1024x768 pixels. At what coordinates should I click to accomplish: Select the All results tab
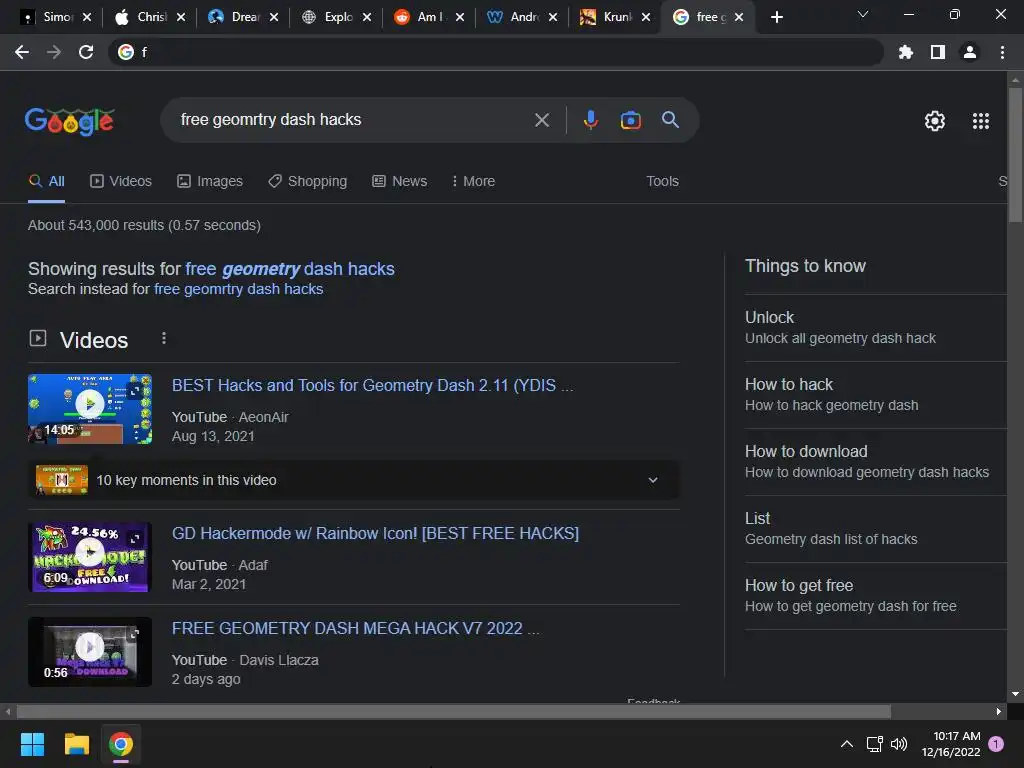[46, 182]
